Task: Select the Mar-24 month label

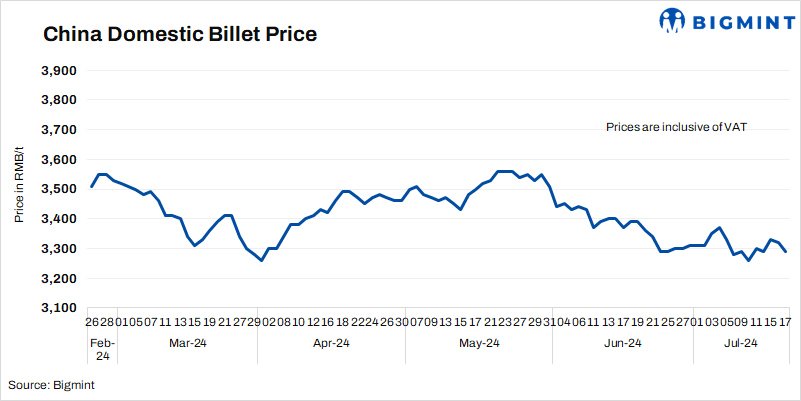Action: (185, 343)
